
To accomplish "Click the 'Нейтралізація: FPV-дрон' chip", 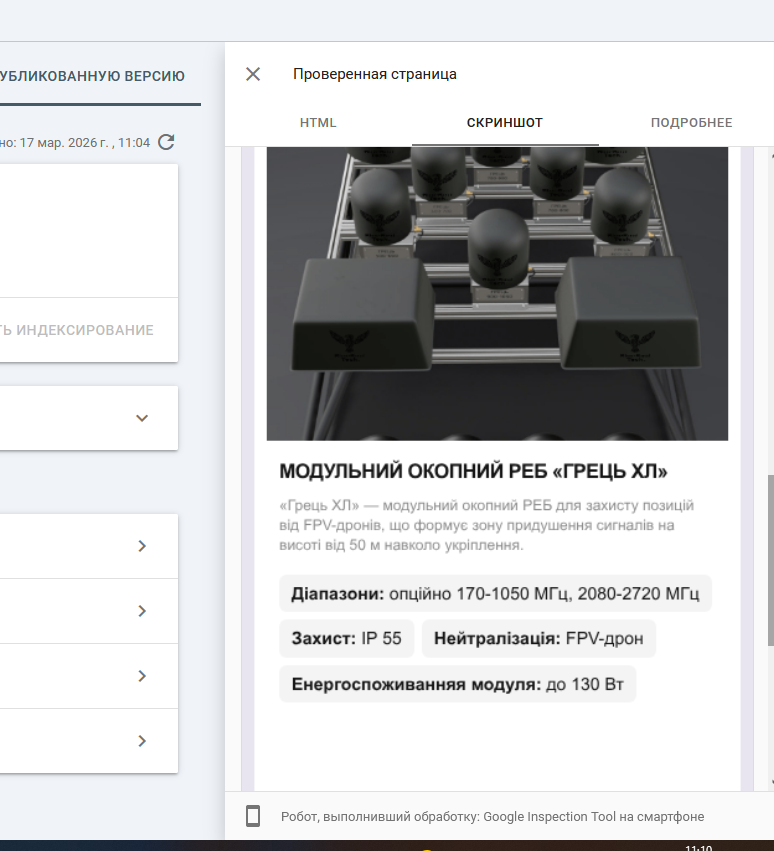I will pos(538,638).
